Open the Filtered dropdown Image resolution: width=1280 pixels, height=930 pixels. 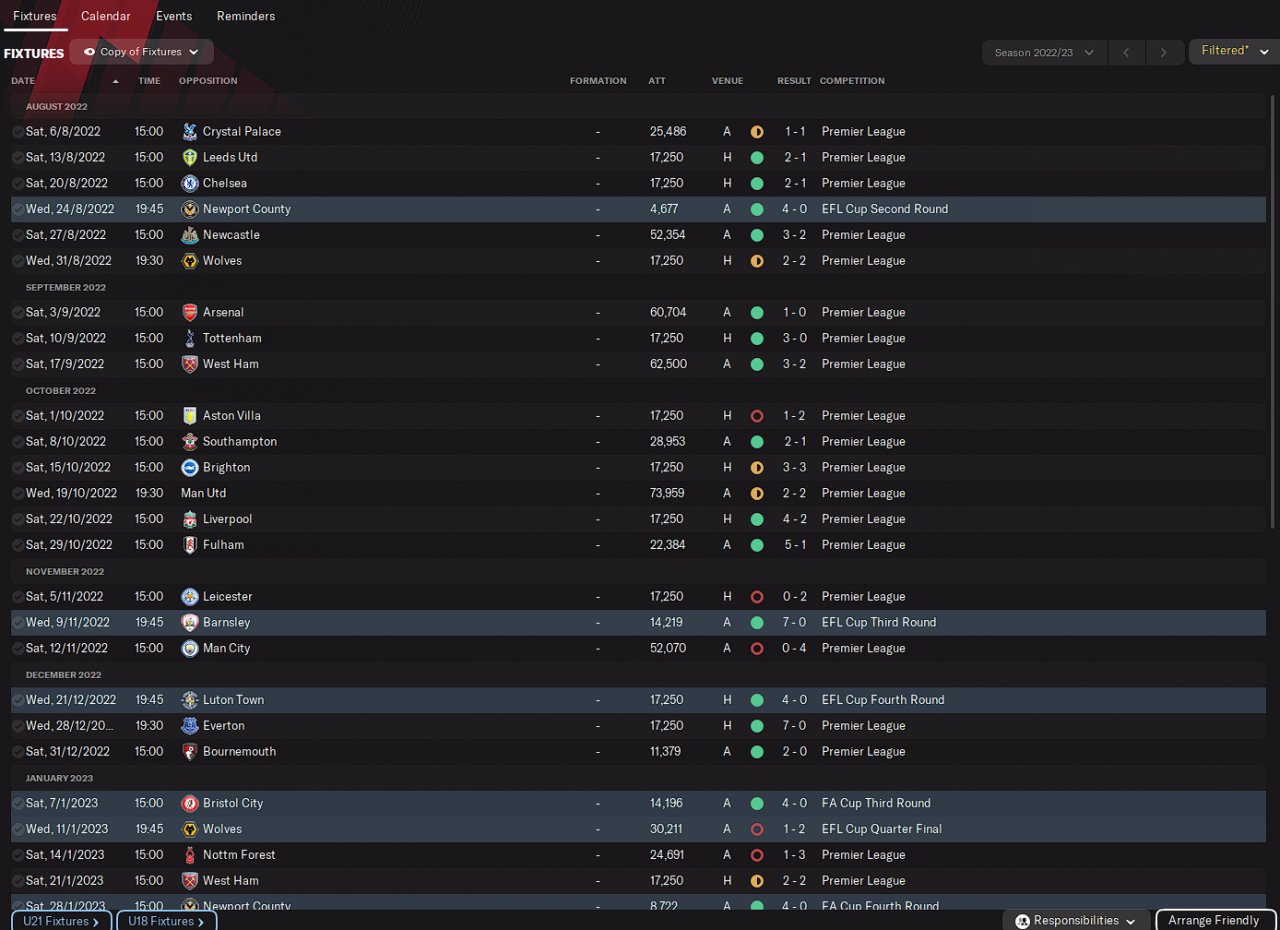click(1234, 51)
